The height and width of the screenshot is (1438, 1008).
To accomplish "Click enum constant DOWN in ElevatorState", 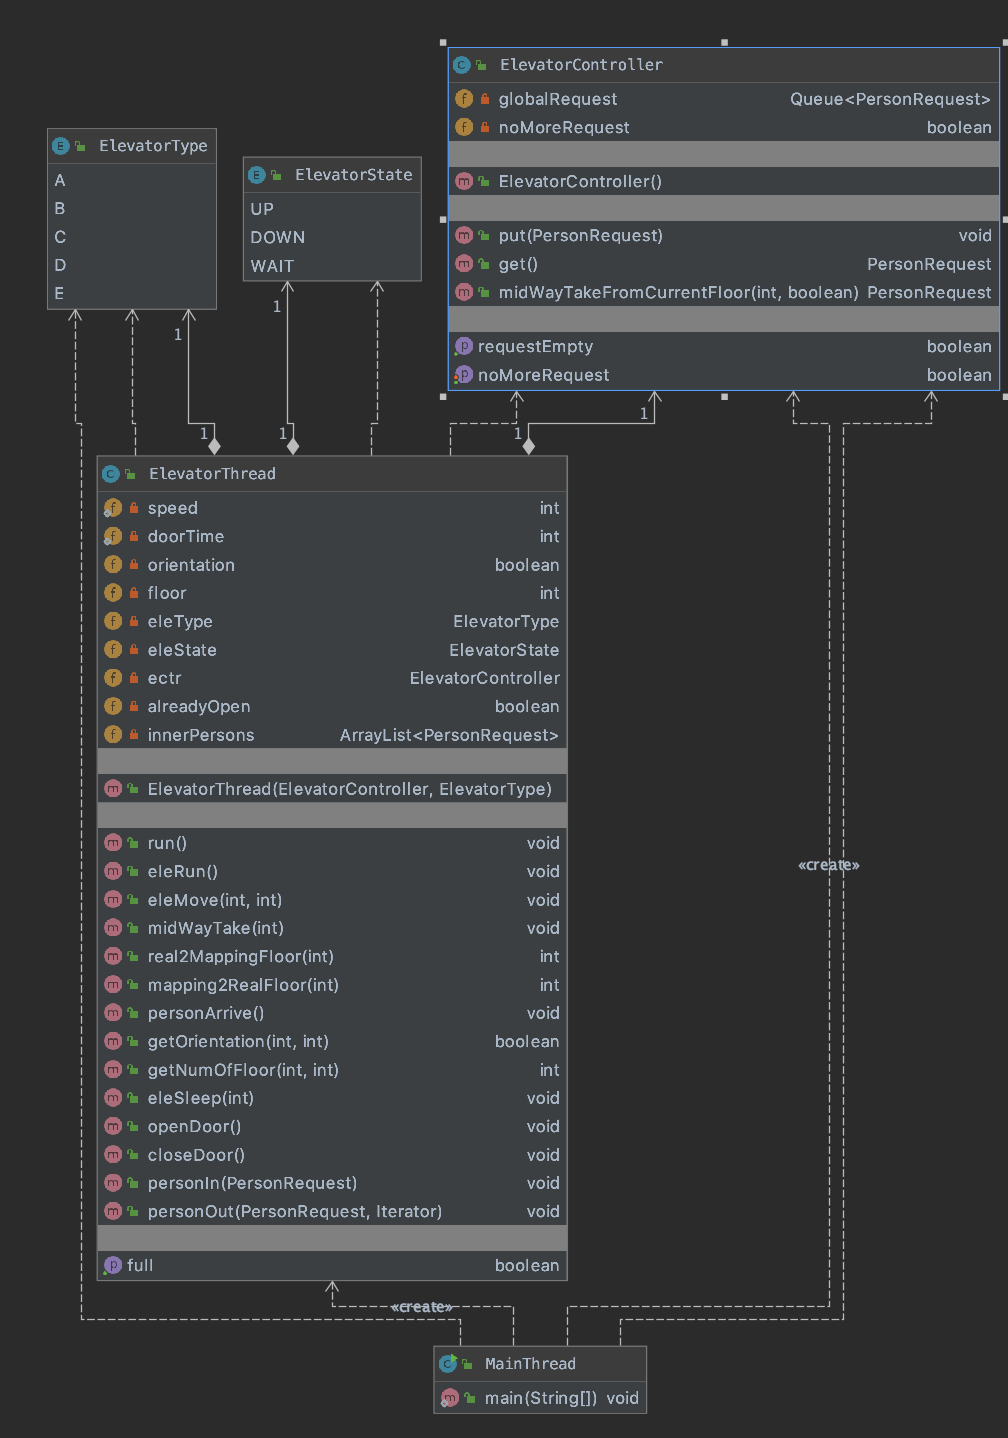I will tap(278, 237).
